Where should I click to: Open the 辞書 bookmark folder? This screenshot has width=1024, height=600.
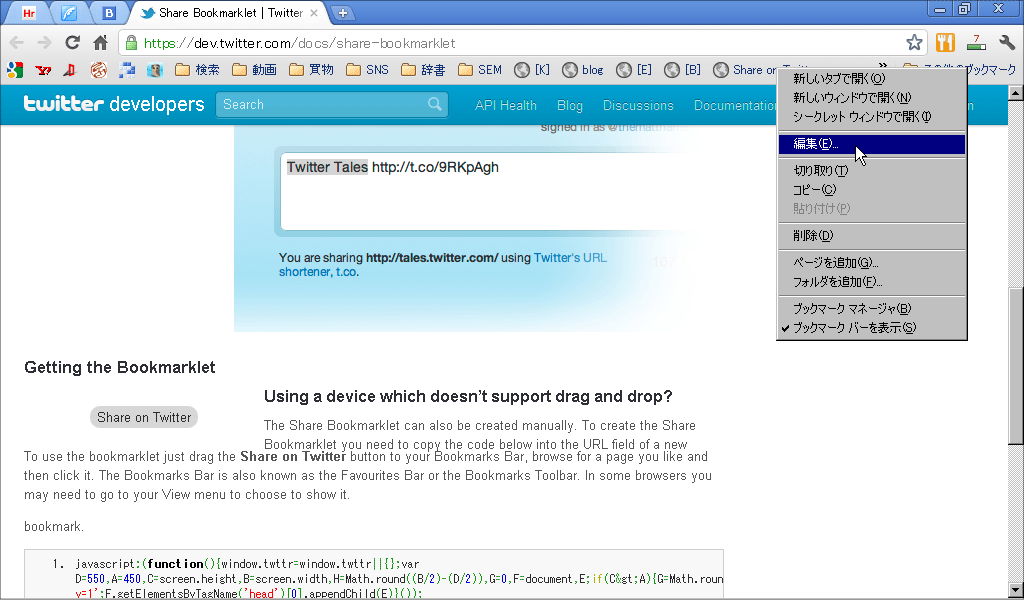pyautogui.click(x=423, y=70)
